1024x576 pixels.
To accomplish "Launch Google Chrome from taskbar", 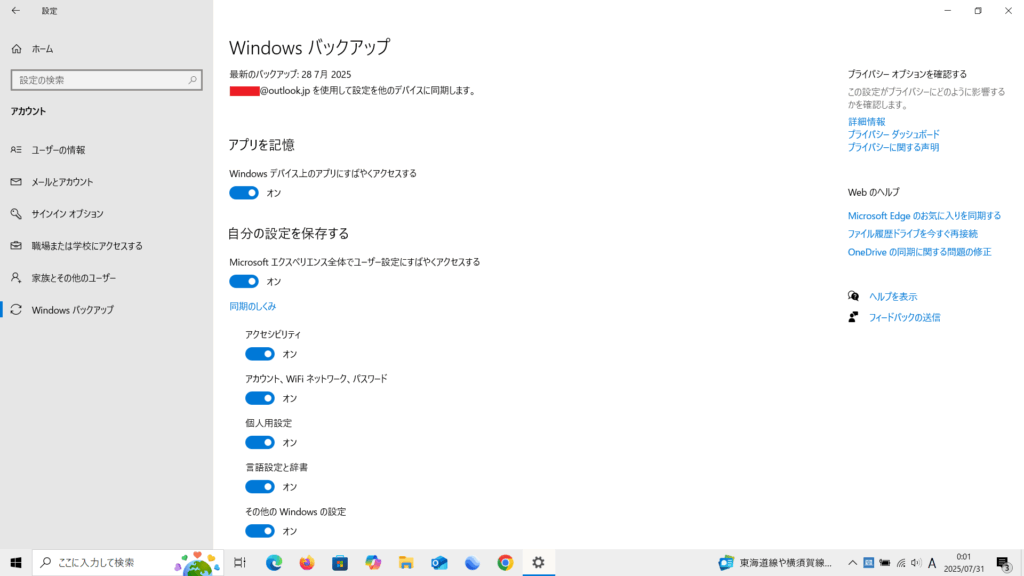I will tap(505, 562).
